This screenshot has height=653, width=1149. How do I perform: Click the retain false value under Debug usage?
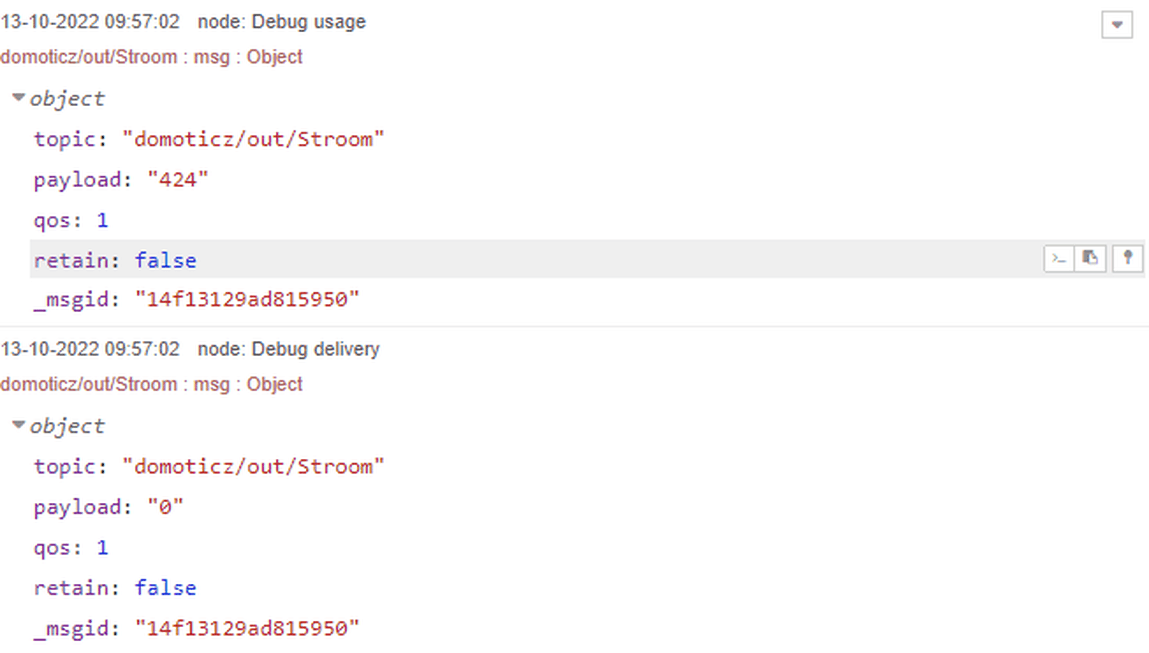coord(165,261)
